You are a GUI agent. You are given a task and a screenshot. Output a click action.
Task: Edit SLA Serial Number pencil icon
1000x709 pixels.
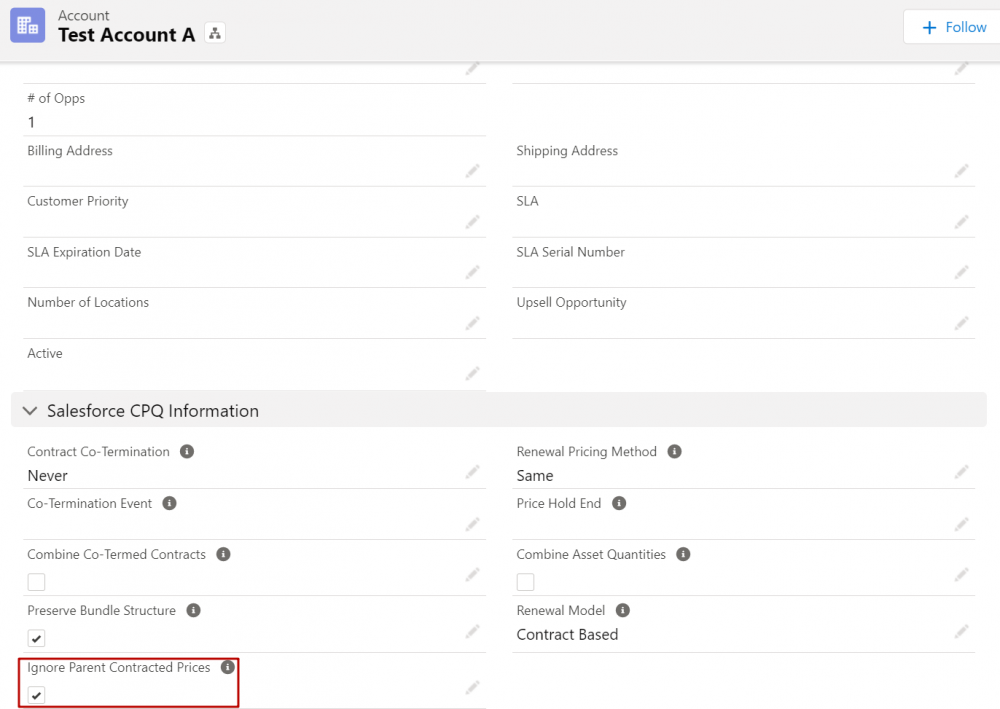(961, 272)
